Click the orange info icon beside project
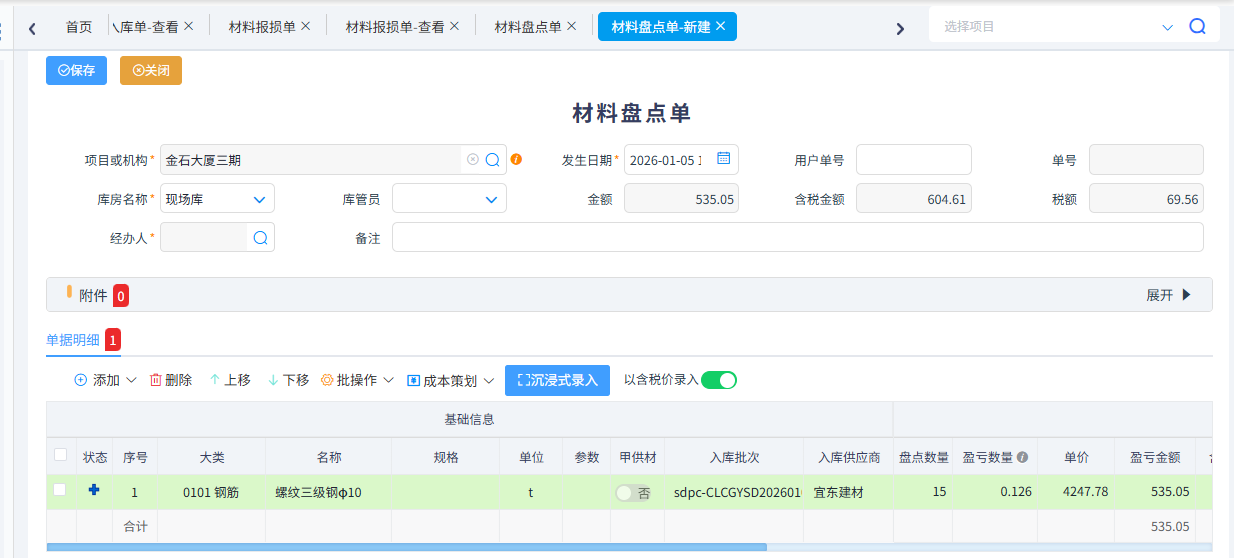This screenshot has width=1234, height=558. coord(517,160)
